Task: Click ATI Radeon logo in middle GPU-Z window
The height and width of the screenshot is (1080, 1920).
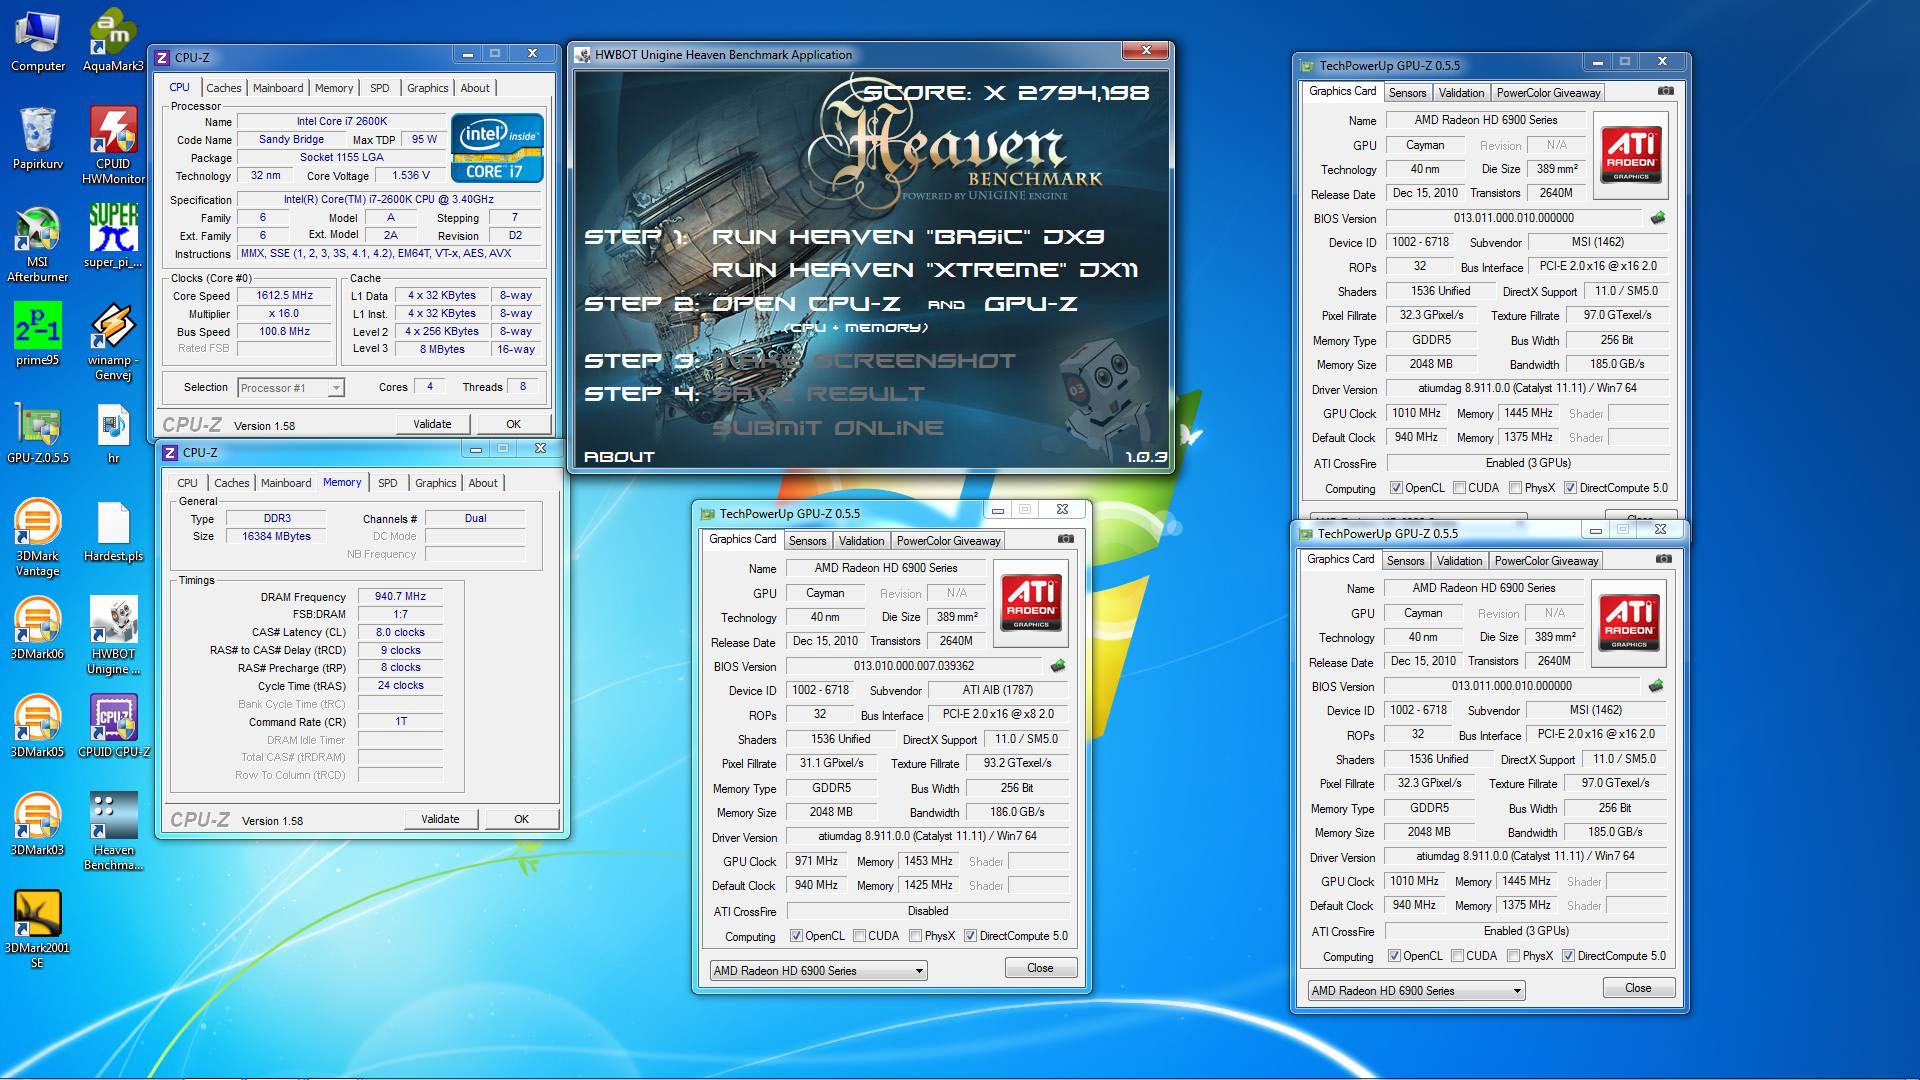Action: [x=1031, y=602]
